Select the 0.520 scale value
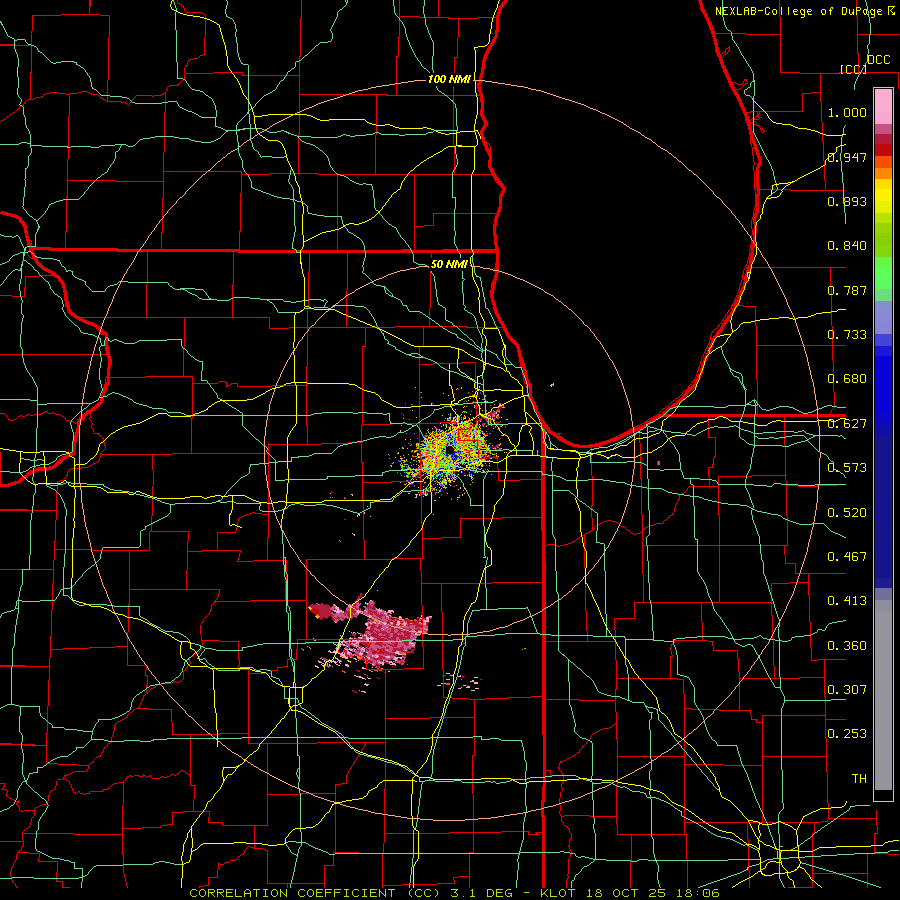 (847, 513)
